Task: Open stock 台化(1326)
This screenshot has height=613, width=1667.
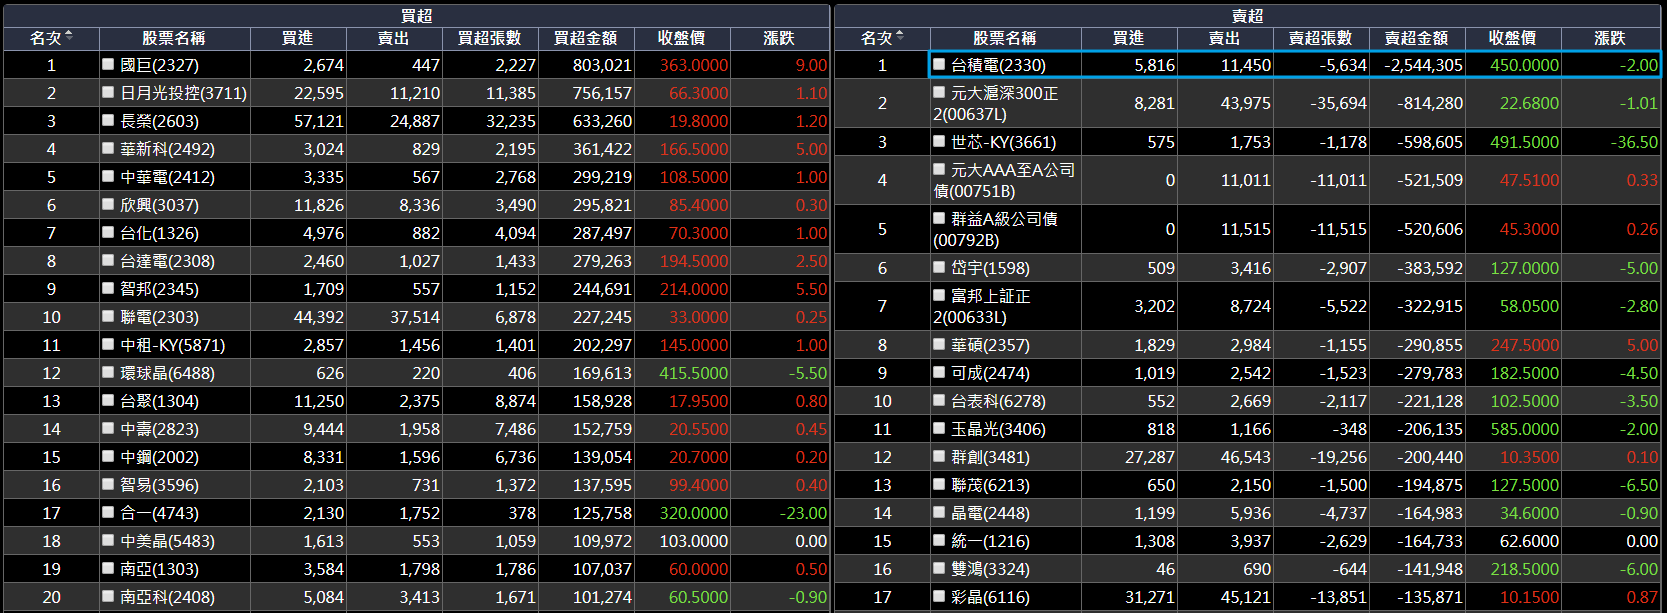Action: pos(159,233)
